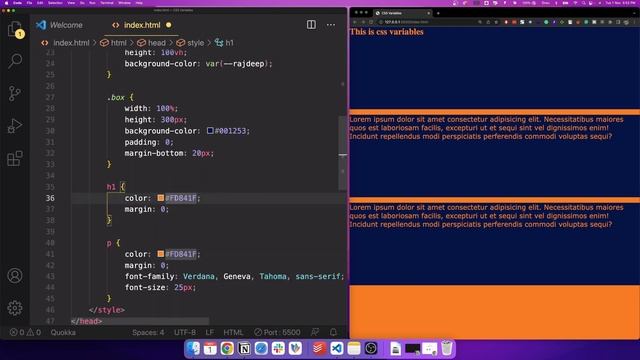640x360 pixels.
Task: Open Calendar from the dock
Action: point(210,348)
